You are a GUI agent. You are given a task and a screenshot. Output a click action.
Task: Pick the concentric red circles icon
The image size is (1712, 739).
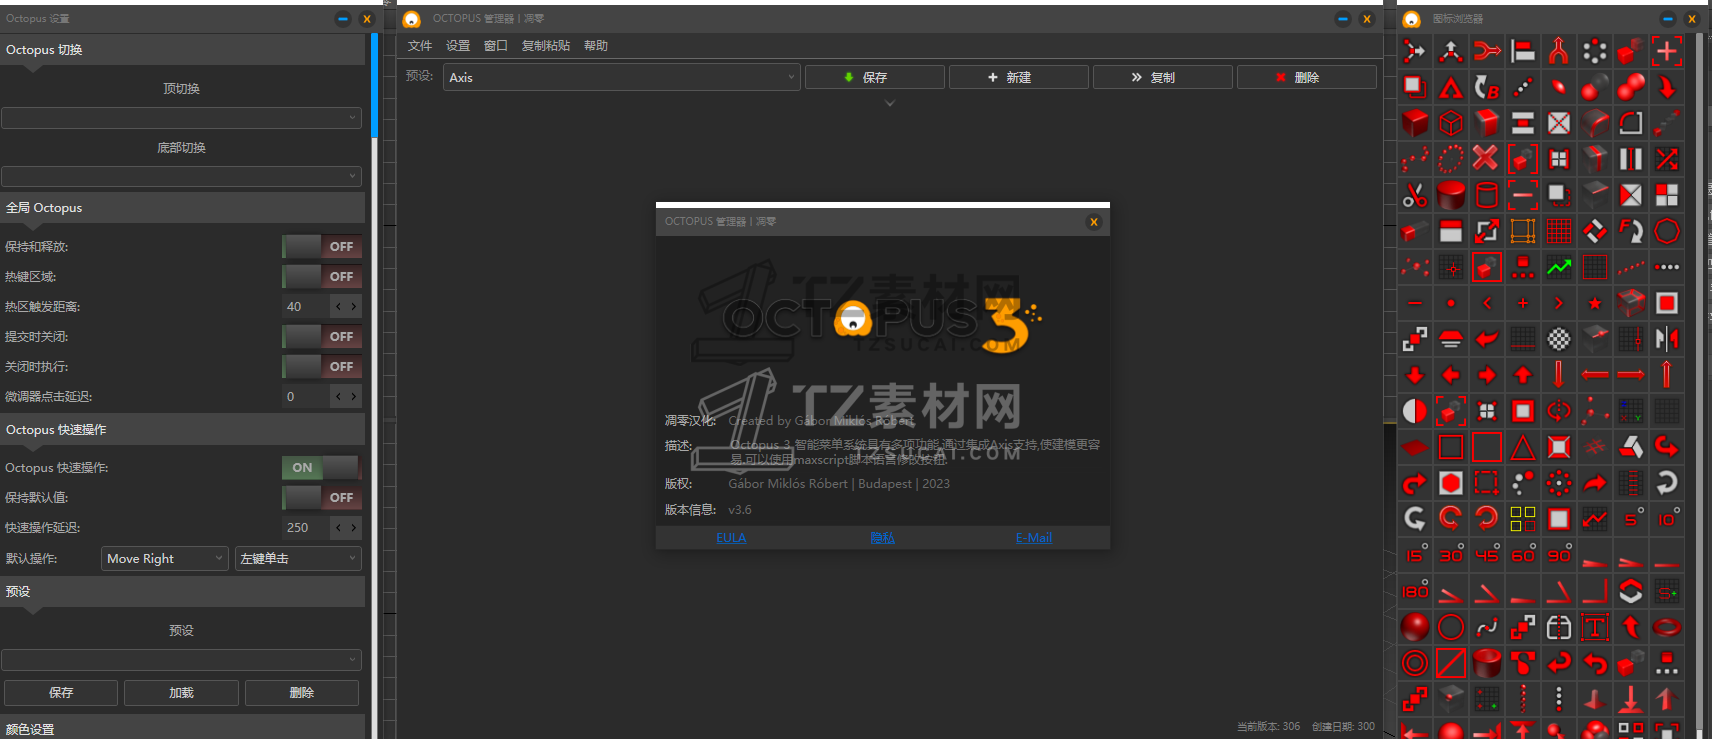click(1415, 663)
